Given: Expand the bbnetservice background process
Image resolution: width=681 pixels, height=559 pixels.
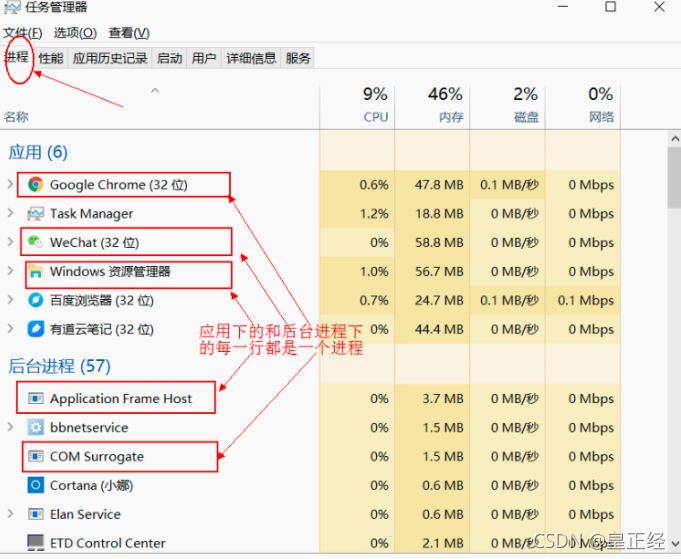Looking at the screenshot, I should (10, 427).
